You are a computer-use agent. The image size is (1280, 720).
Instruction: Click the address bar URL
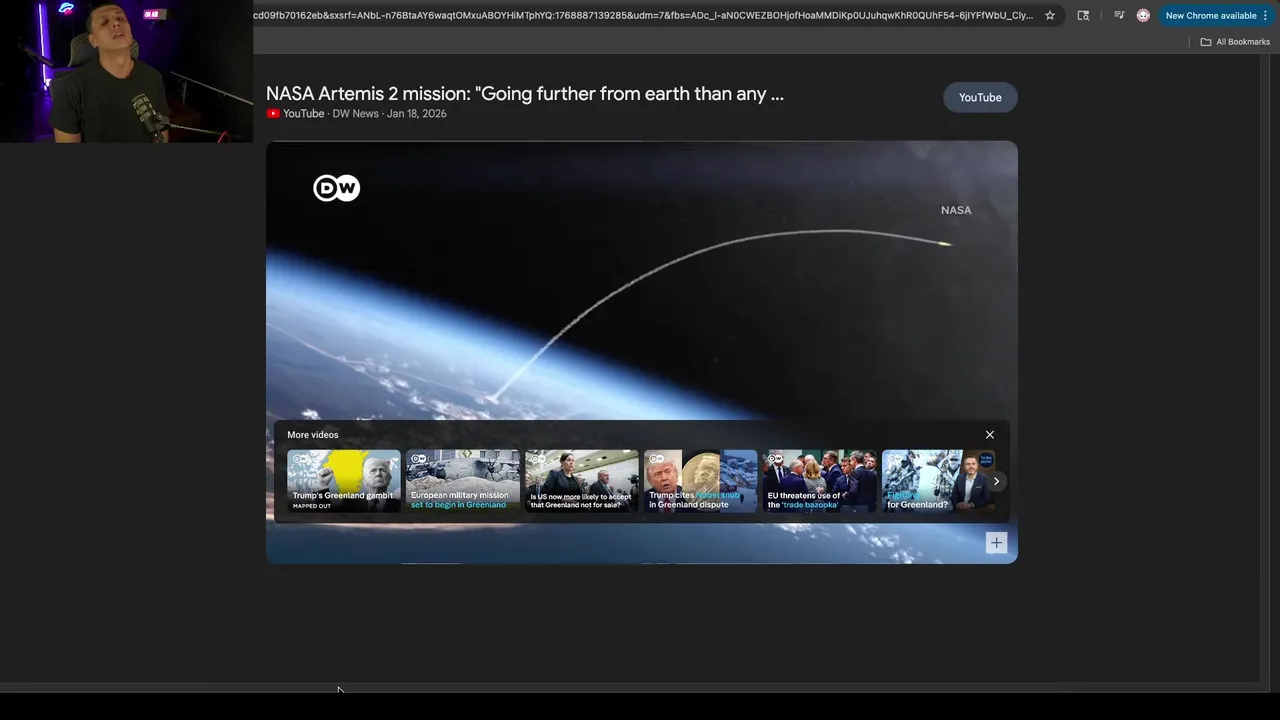pos(643,15)
